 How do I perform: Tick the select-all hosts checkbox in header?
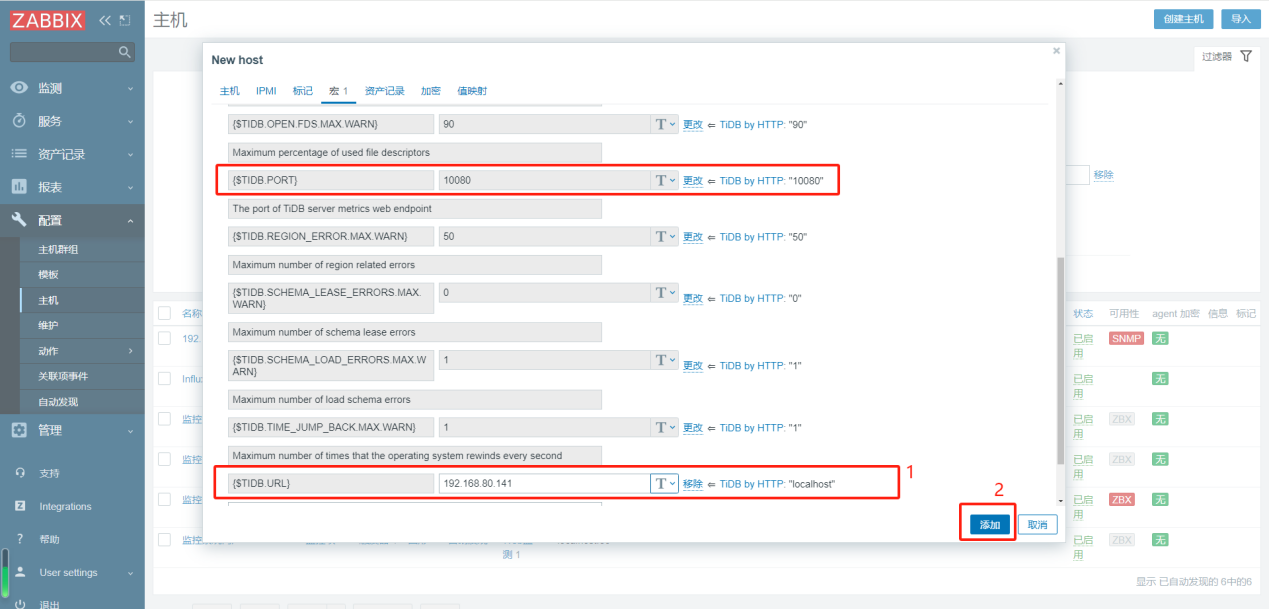[x=164, y=313]
